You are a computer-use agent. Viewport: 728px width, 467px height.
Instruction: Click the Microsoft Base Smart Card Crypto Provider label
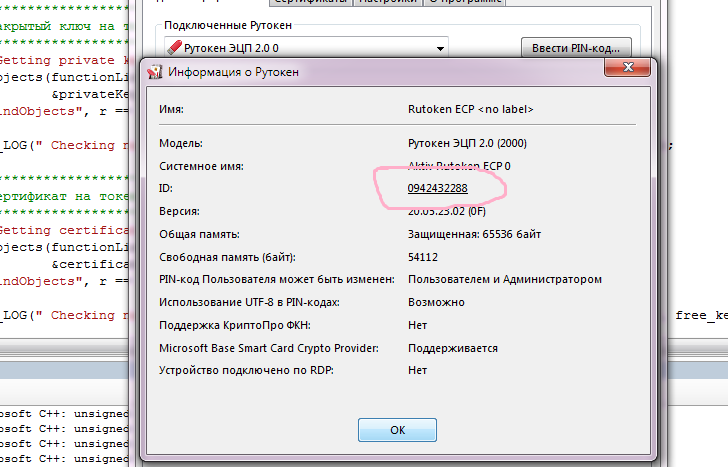[268, 348]
